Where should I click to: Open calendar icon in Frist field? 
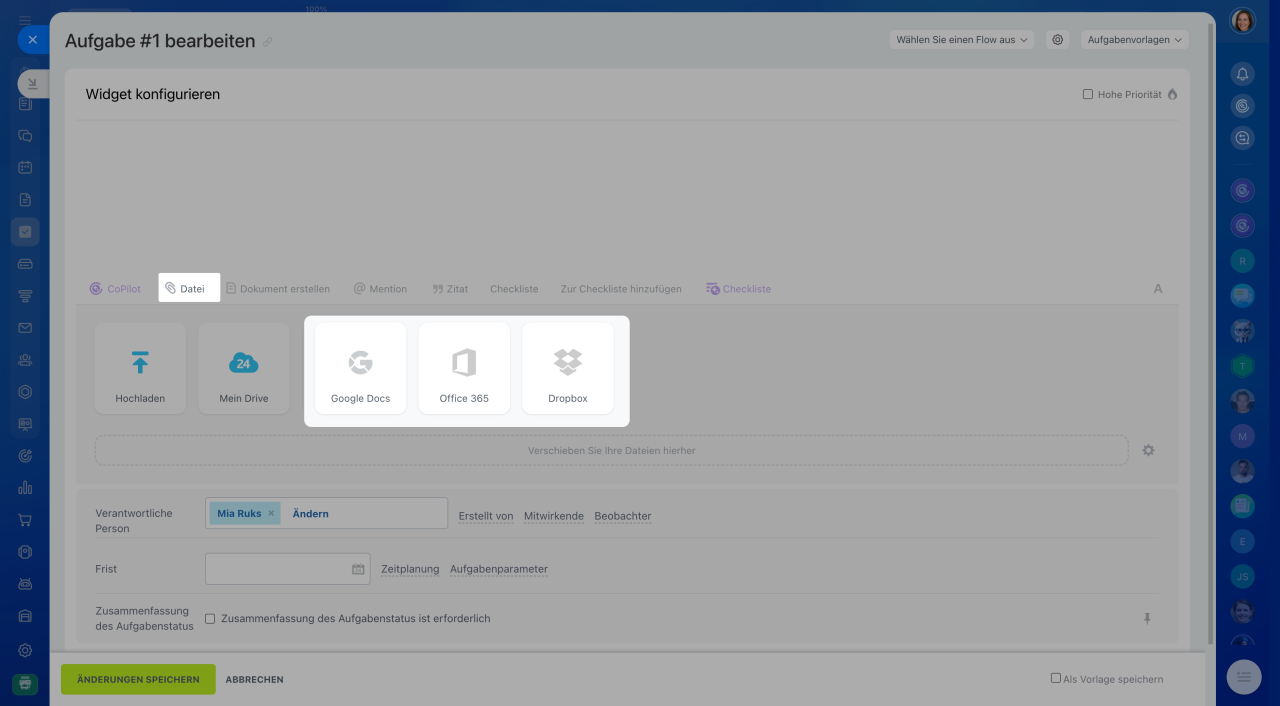(358, 569)
